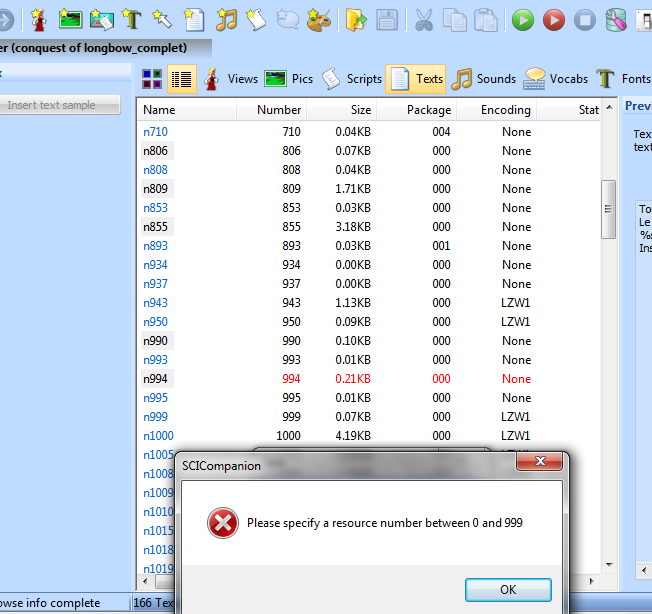The width and height of the screenshot is (652, 614).
Task: Click the stop button in toolbar
Action: click(585, 20)
